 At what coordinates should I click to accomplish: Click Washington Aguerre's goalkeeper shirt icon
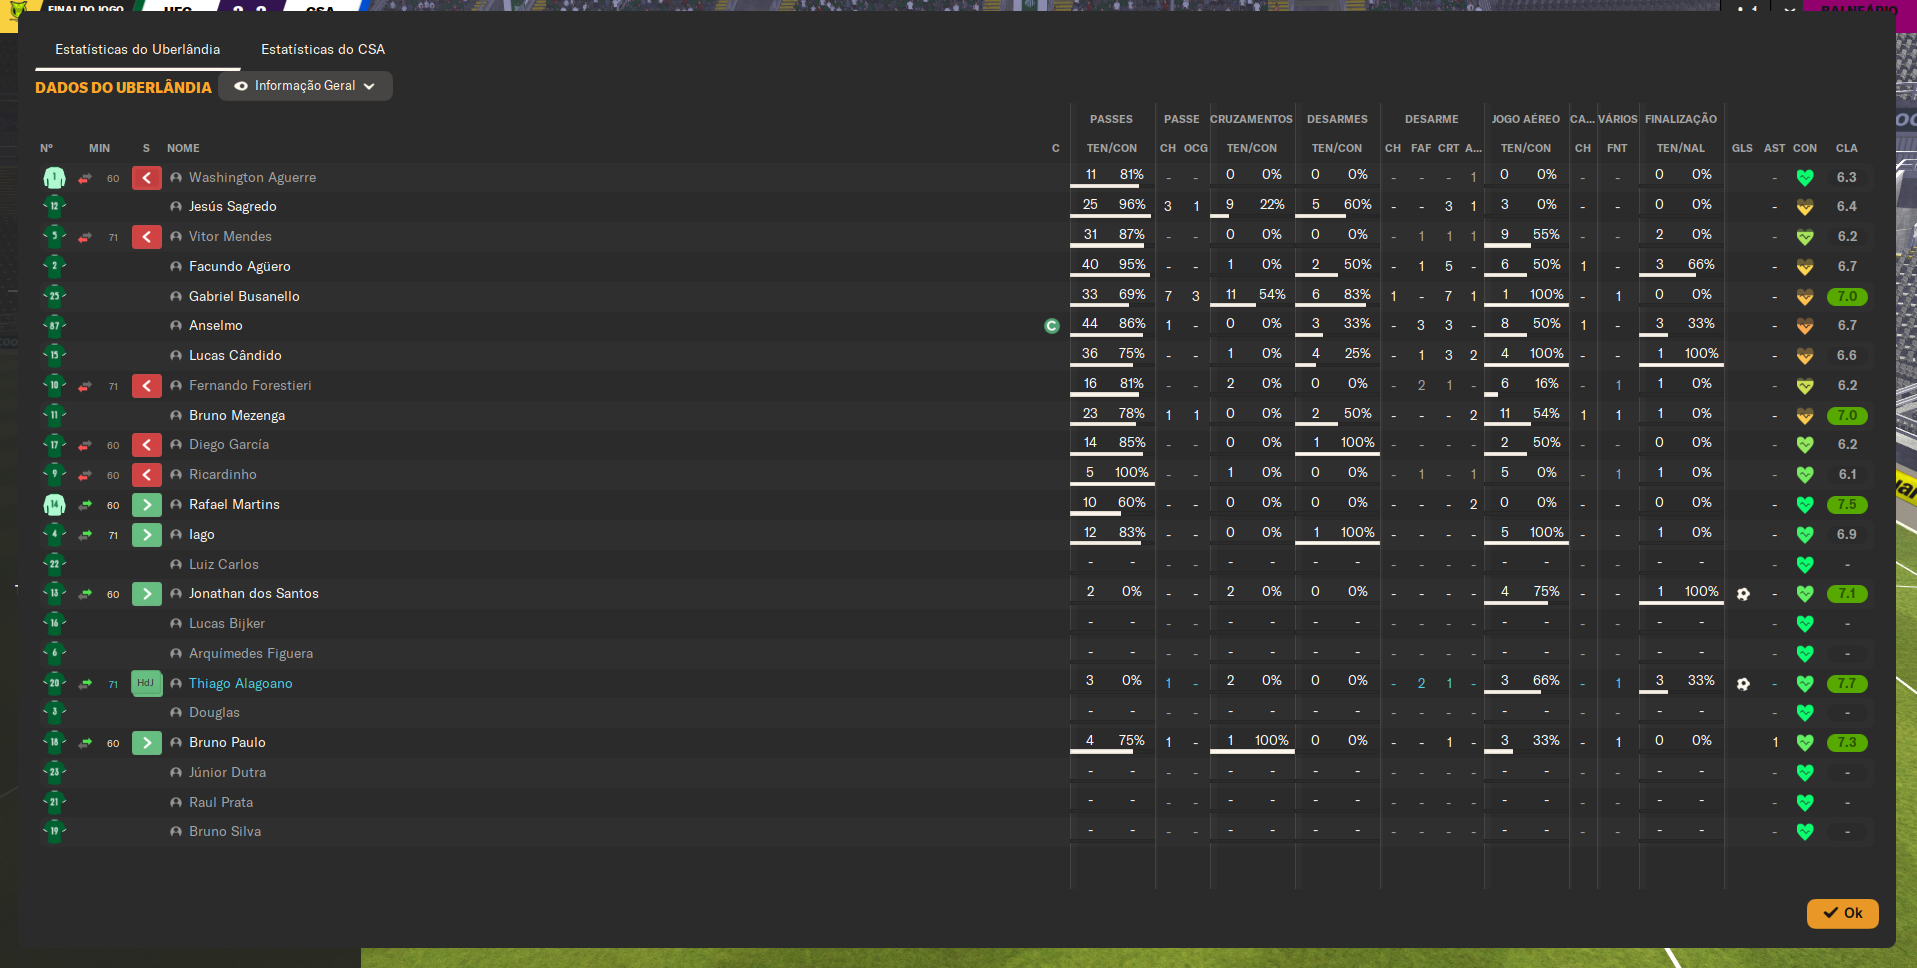[54, 178]
